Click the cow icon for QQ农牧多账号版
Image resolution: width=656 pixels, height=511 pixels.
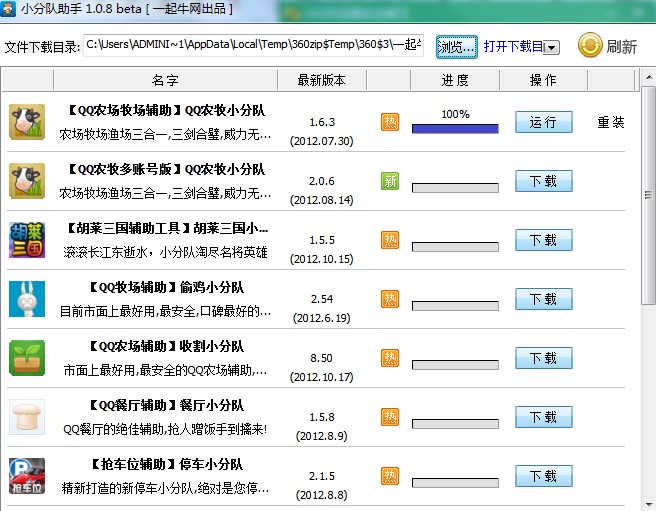coord(27,181)
